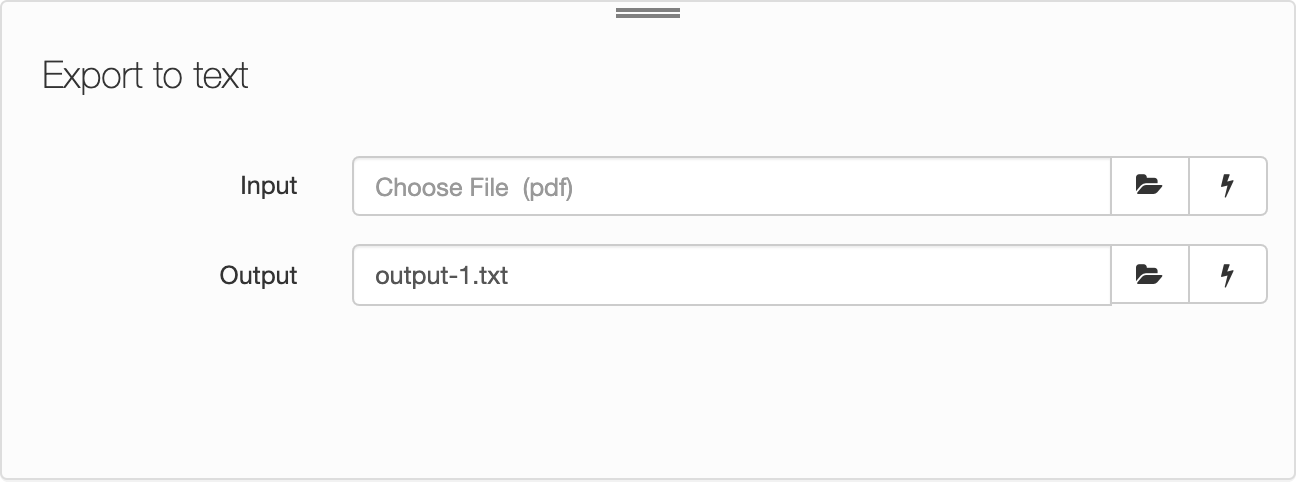Click the Export to text heading

pyautogui.click(x=145, y=76)
